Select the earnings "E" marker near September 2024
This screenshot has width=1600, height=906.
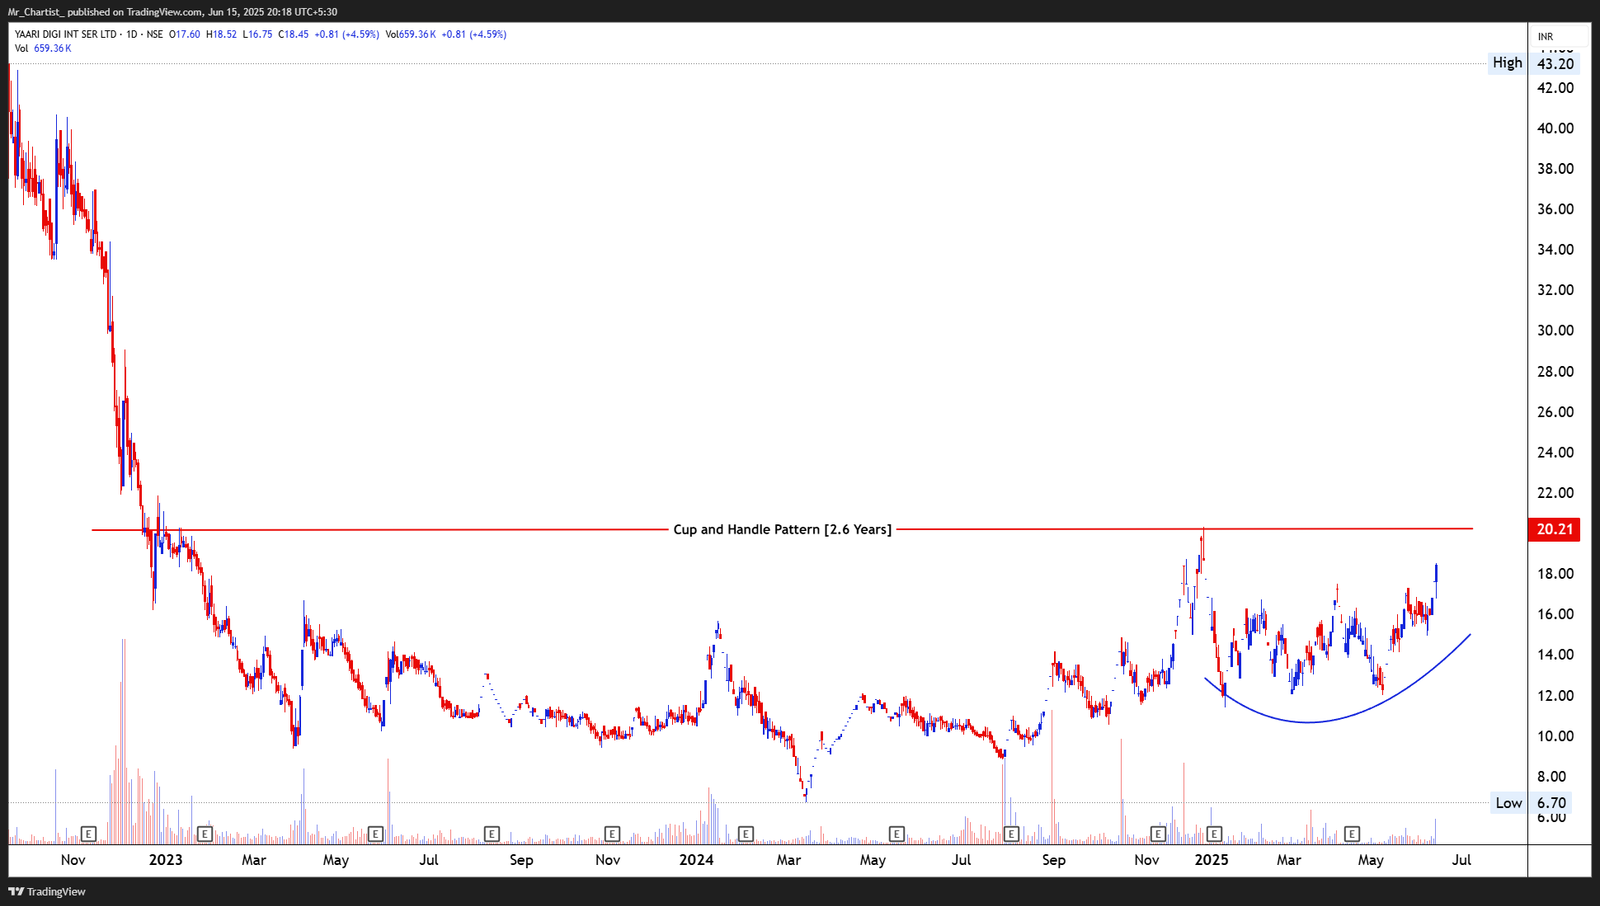[x=1011, y=833]
